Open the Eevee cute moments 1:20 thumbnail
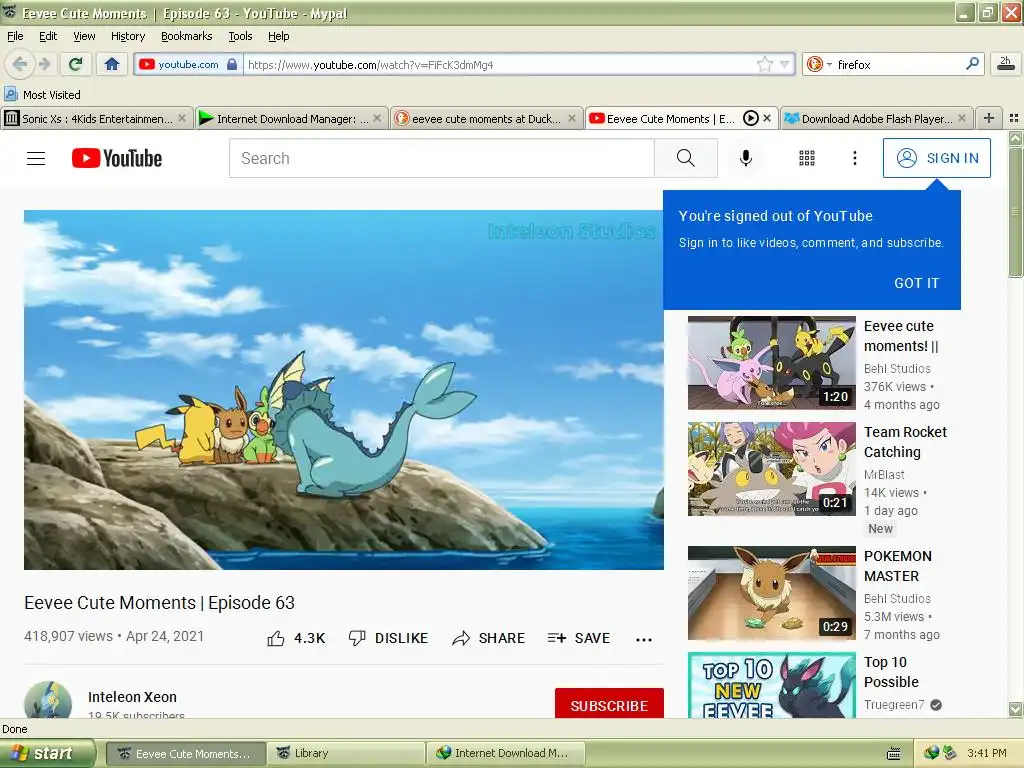 (x=771, y=362)
